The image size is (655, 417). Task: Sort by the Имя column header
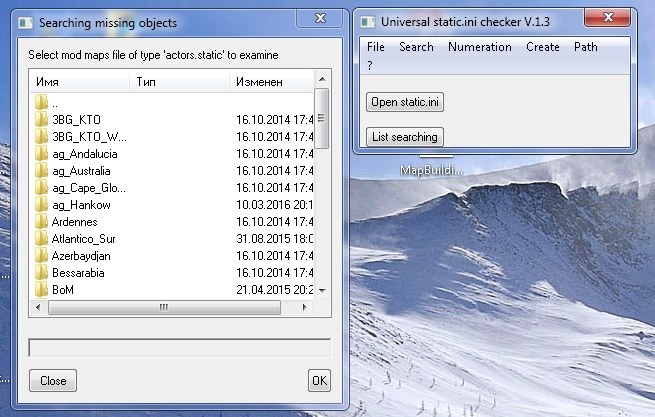79,81
